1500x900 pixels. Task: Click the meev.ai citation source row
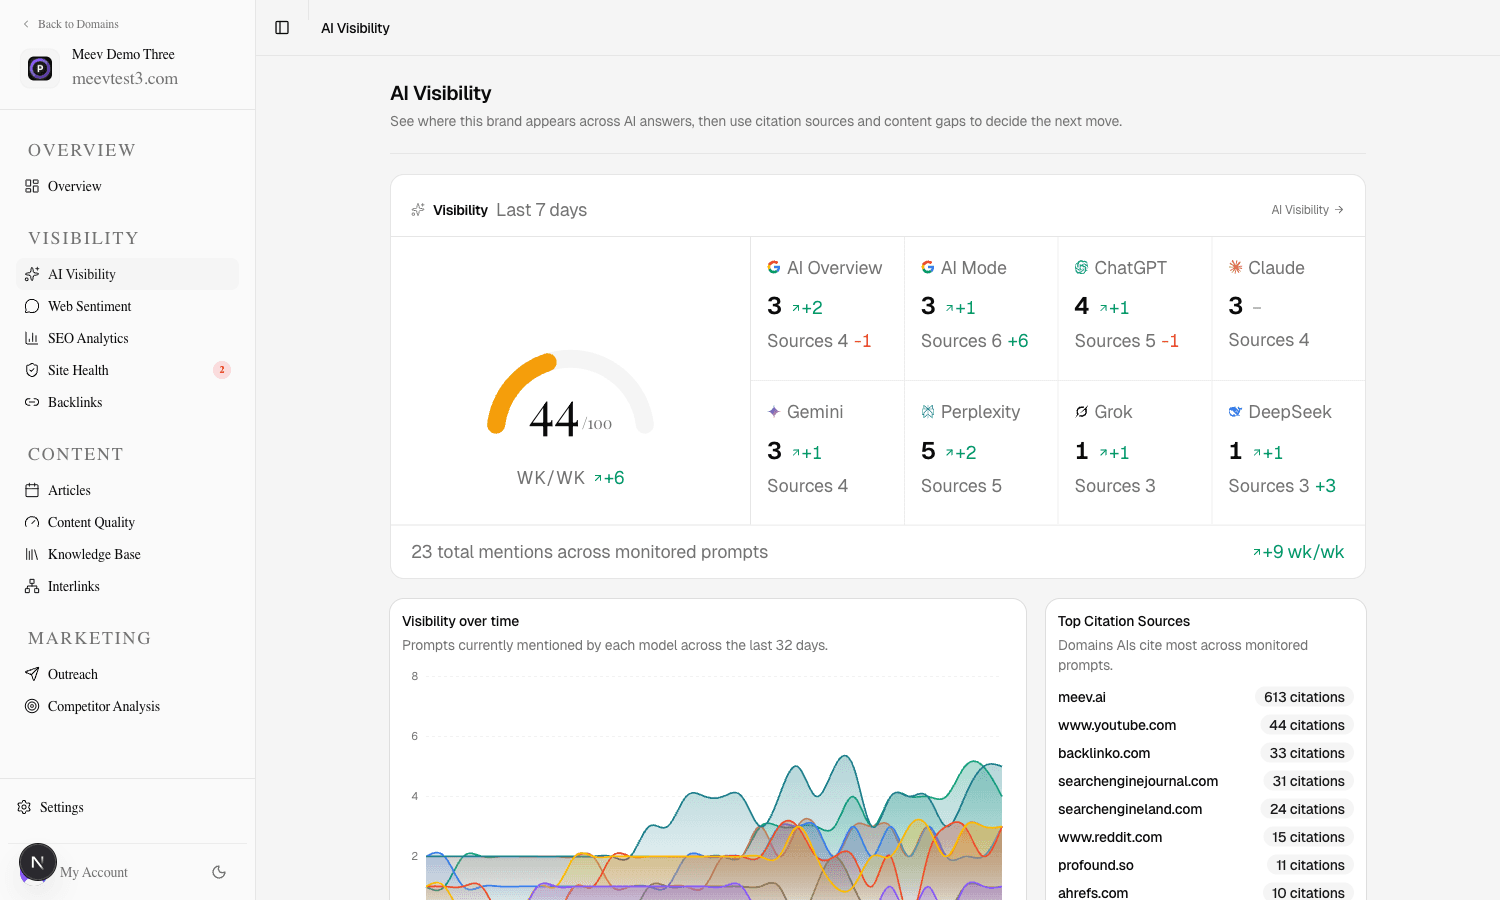(1206, 697)
